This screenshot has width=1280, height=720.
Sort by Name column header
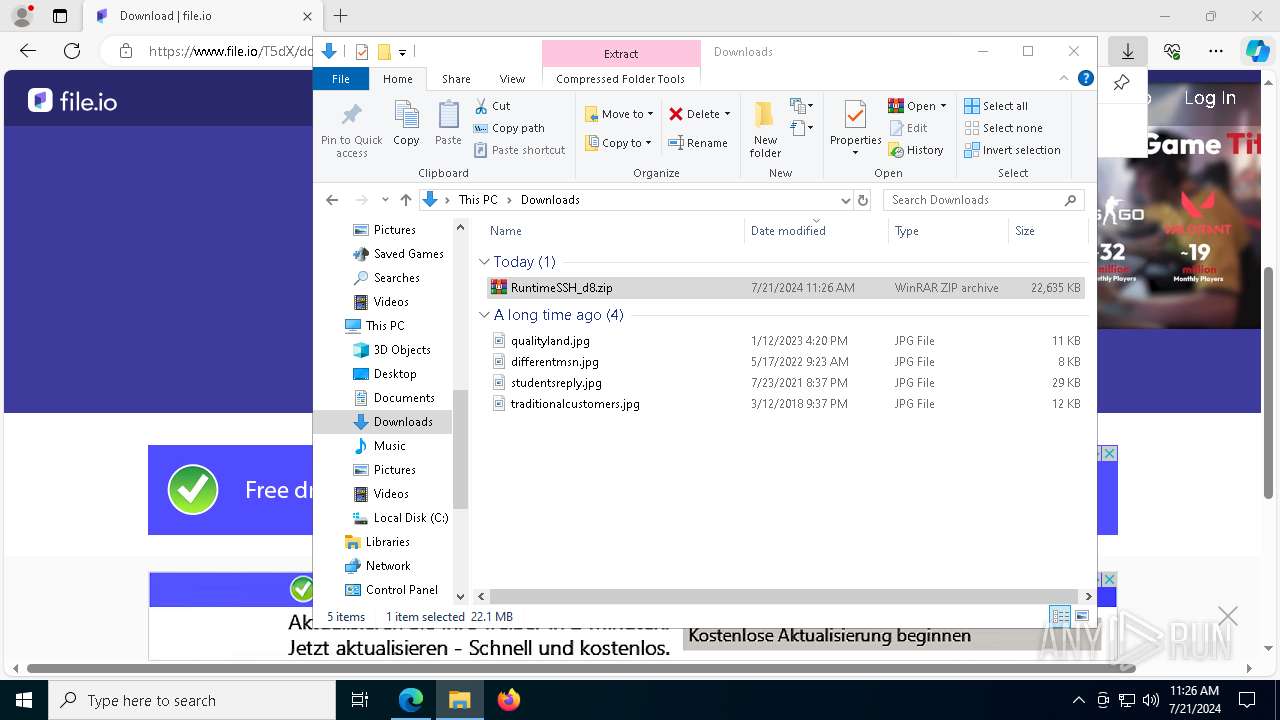613,231
